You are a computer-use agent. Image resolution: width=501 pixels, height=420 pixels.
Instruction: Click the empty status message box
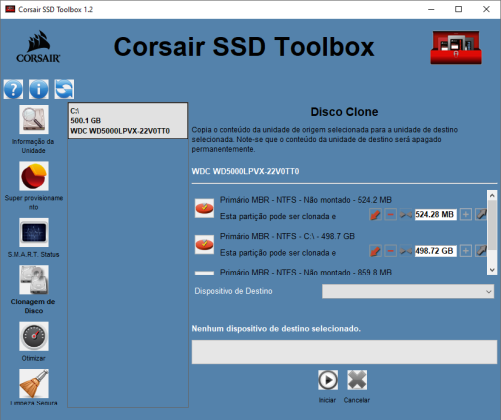(x=344, y=352)
